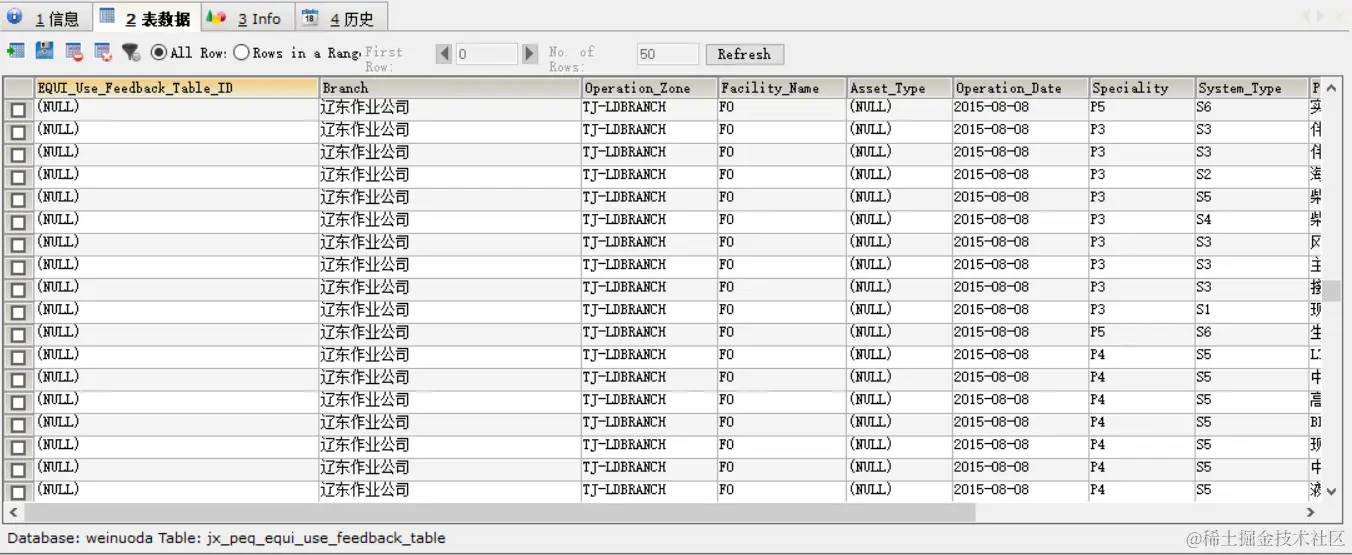
Task: Switch to the 1 信息 tab
Action: [46, 18]
